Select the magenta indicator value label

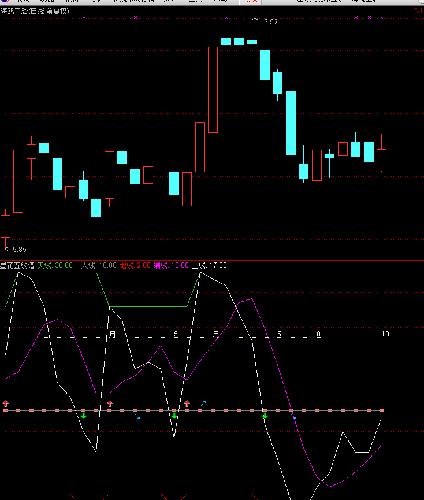[171, 266]
